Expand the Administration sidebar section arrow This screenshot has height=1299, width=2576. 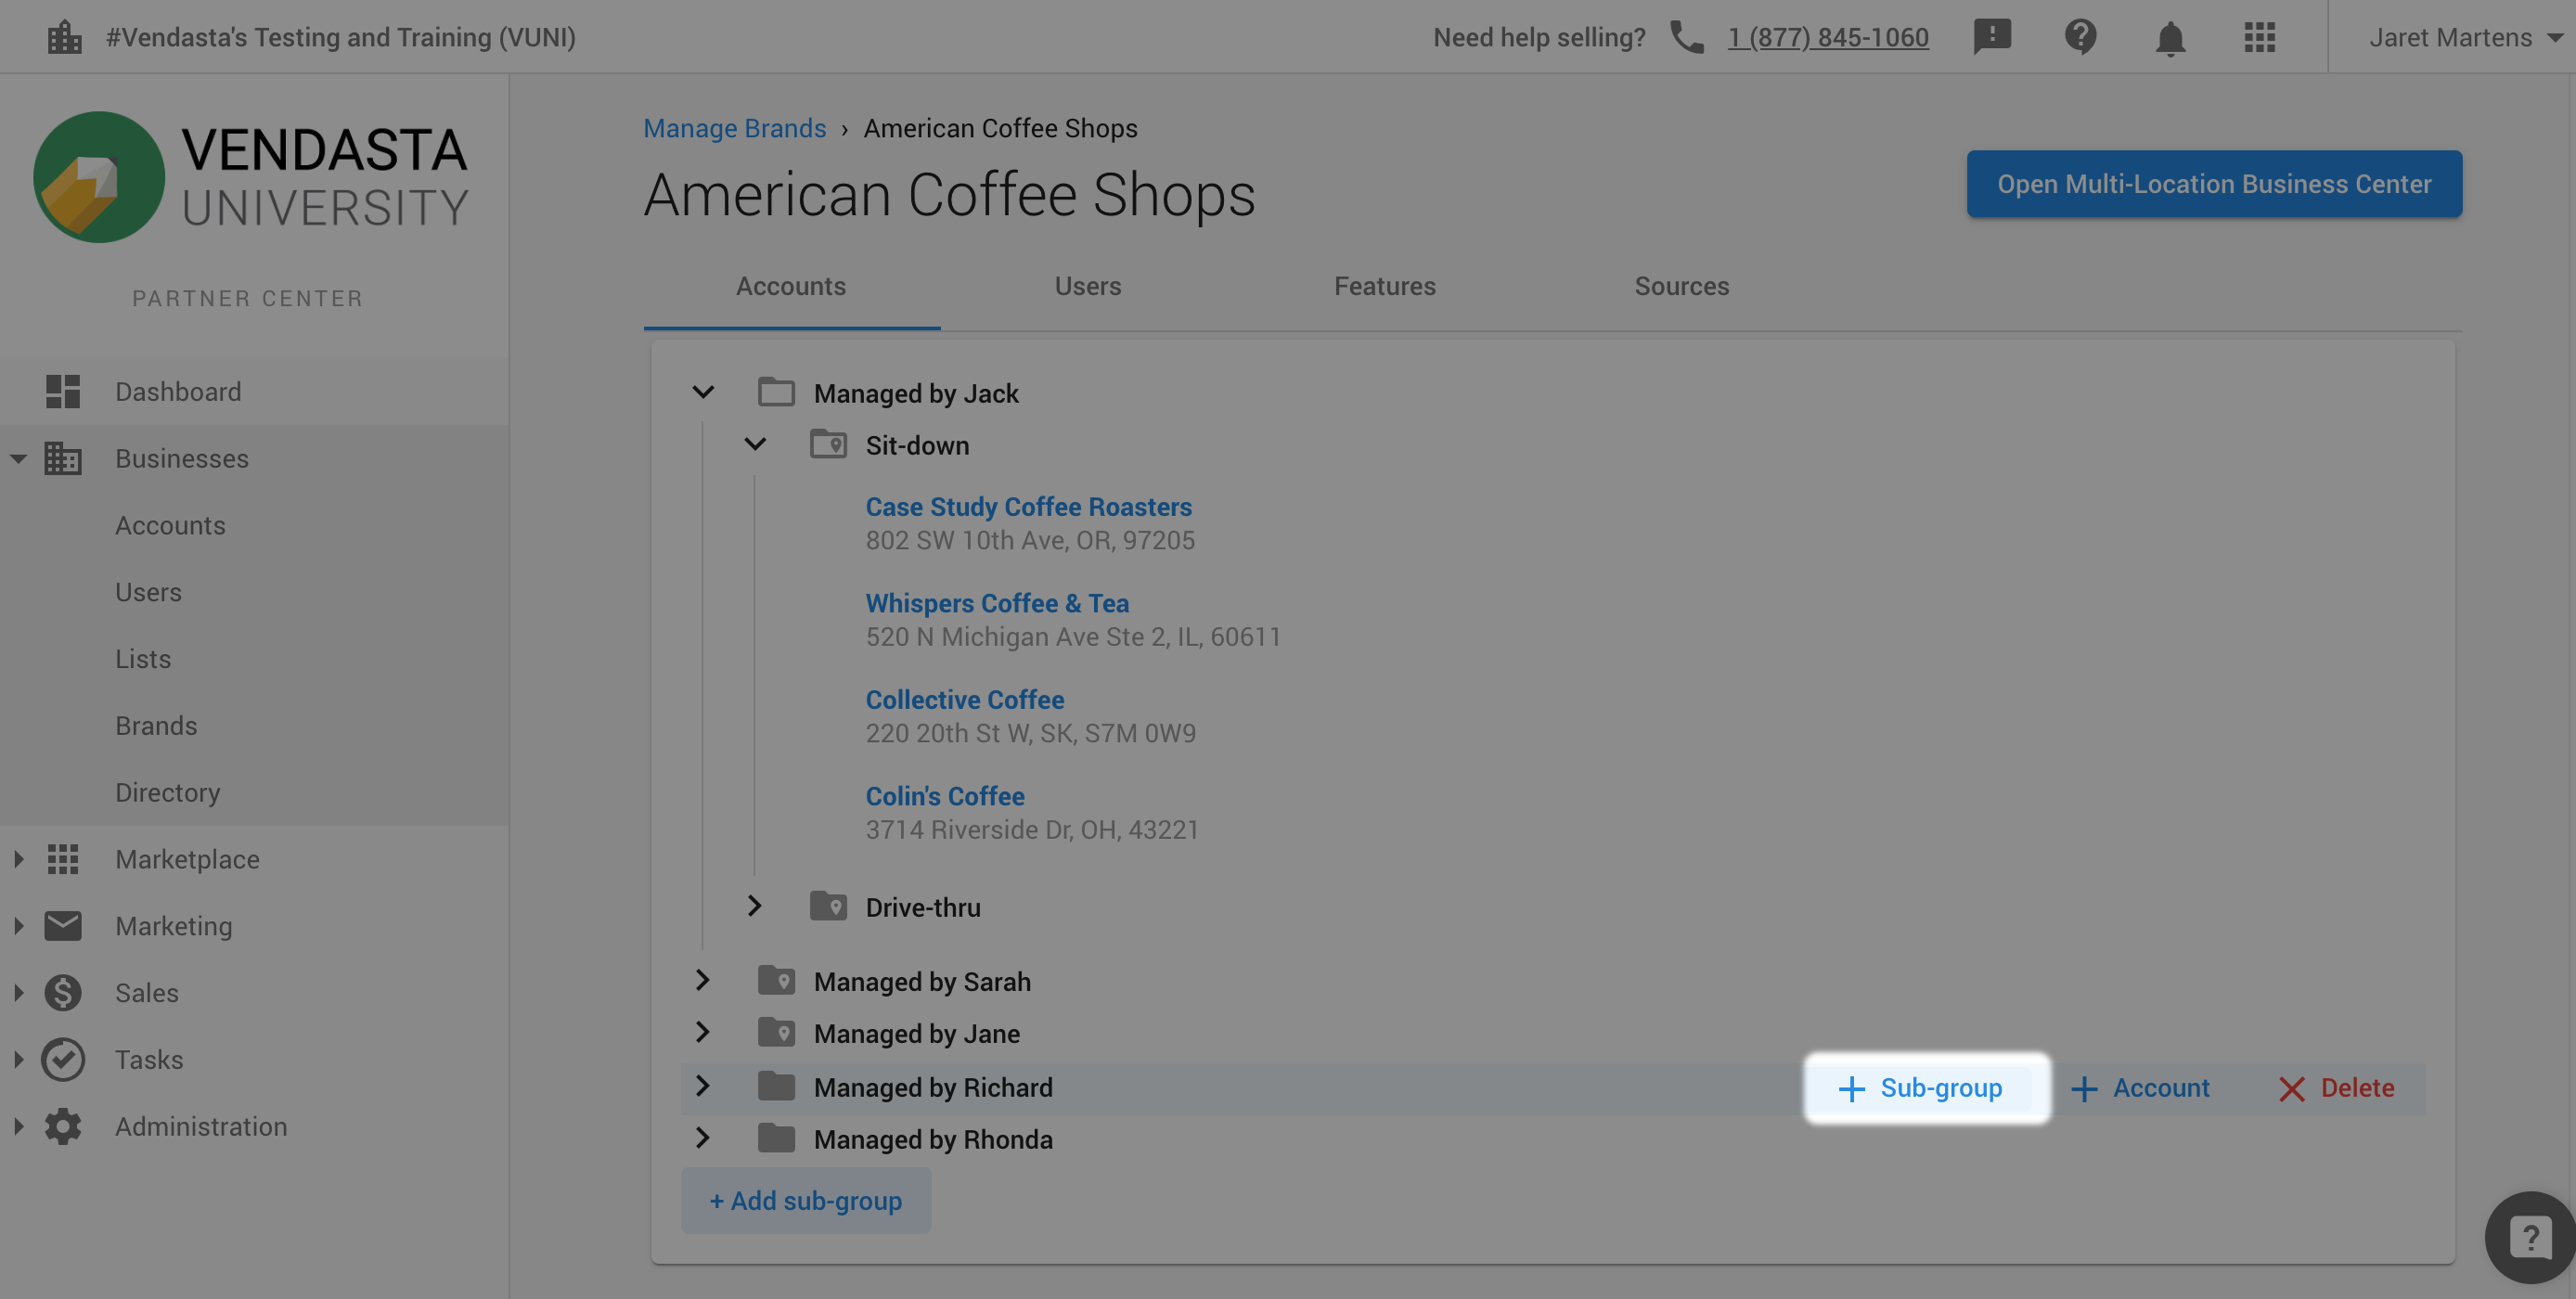pyautogui.click(x=18, y=1126)
